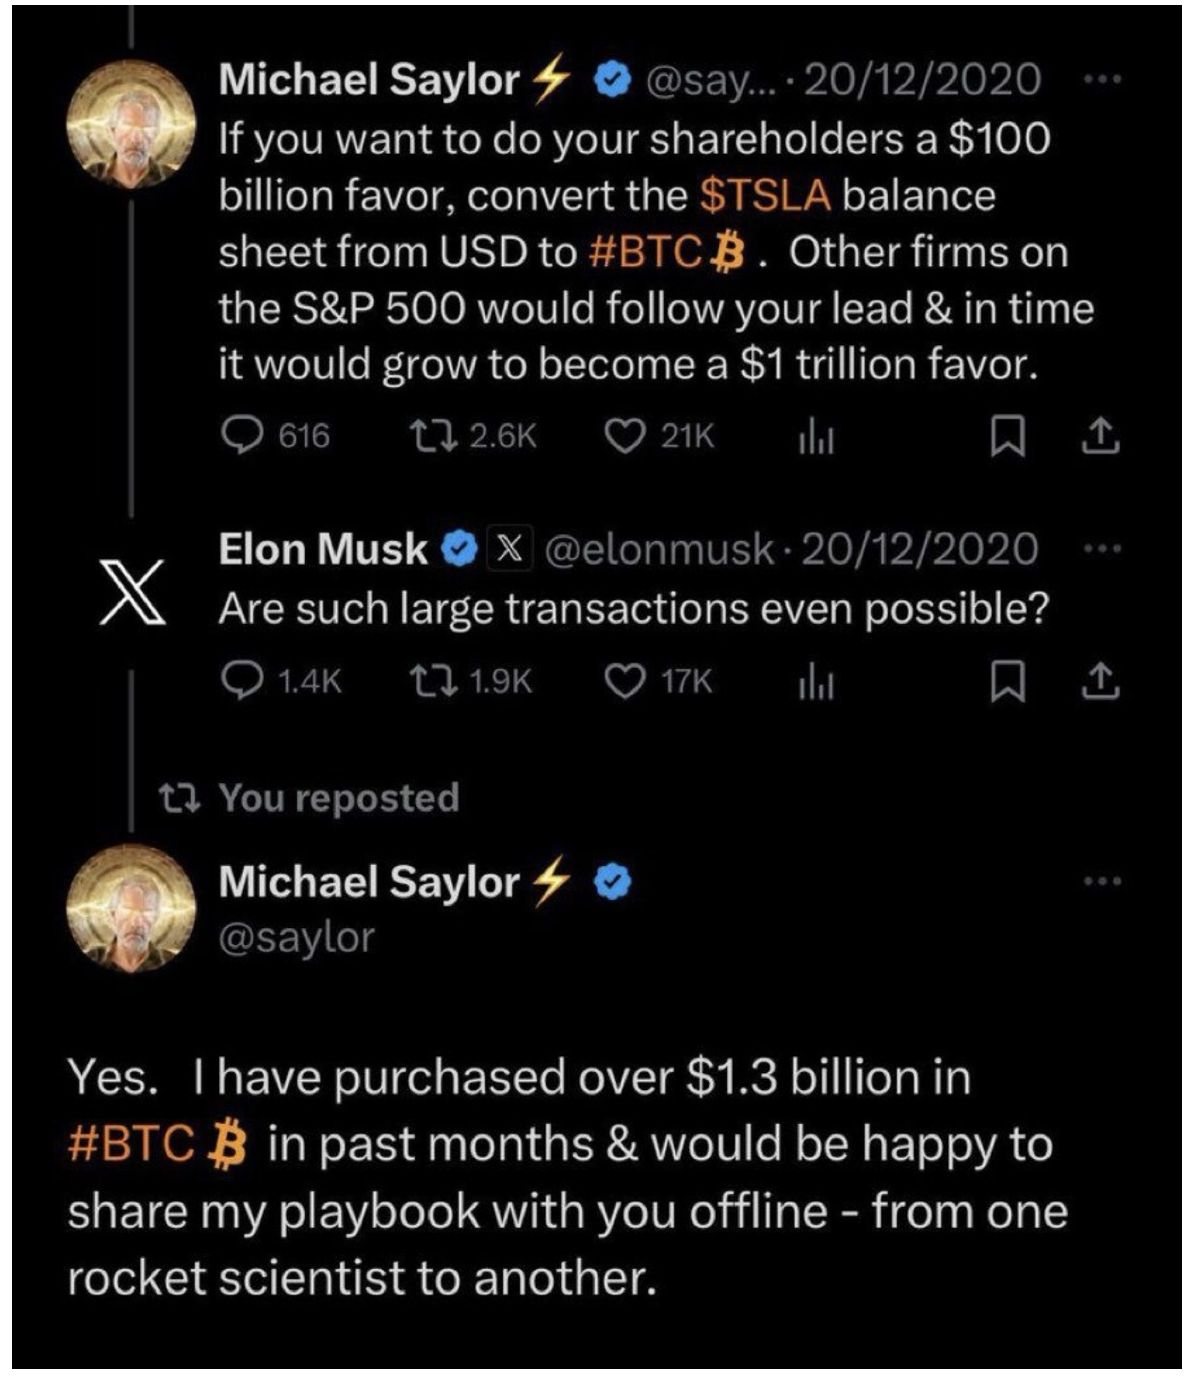Open the $TSLA cashtag link
Viewport: 1186px width, 1376px height.
tap(765, 195)
